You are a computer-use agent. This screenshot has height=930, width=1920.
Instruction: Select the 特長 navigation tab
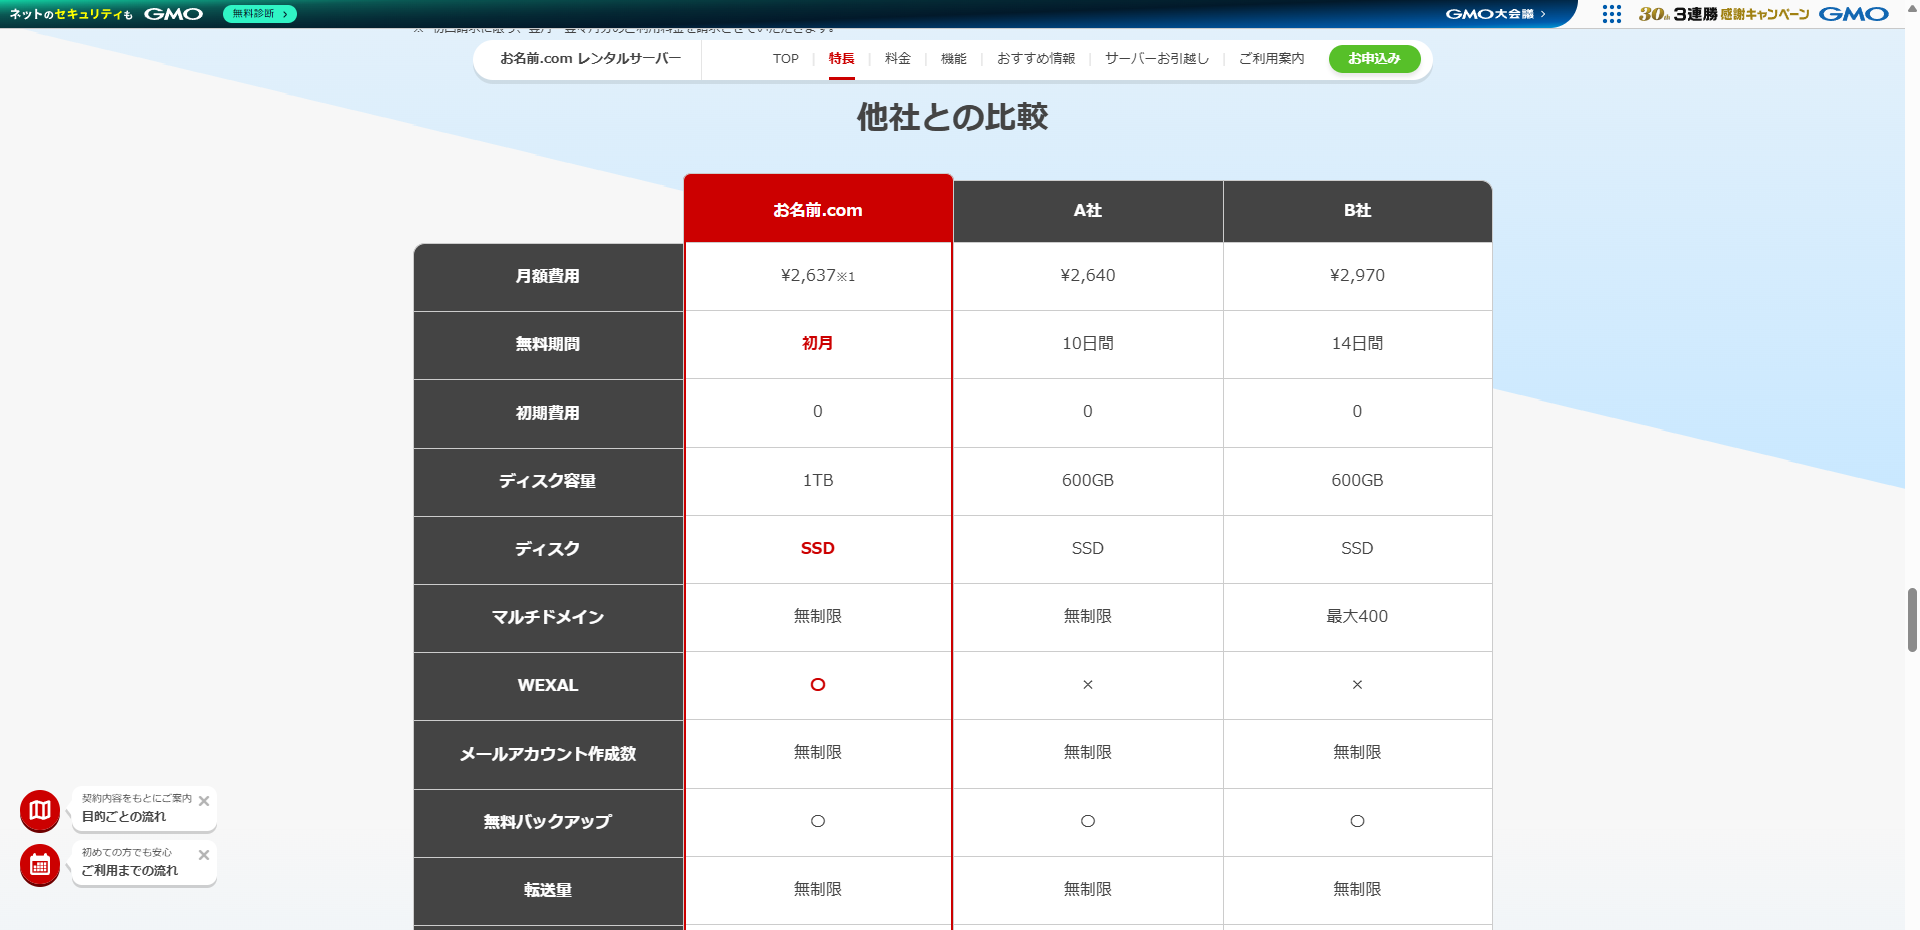coord(841,59)
